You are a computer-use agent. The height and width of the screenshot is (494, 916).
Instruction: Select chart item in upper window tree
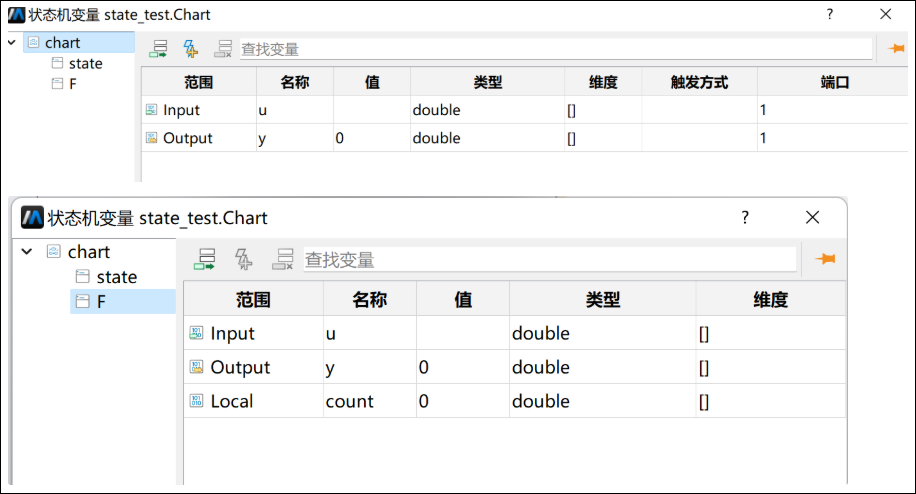click(x=79, y=43)
